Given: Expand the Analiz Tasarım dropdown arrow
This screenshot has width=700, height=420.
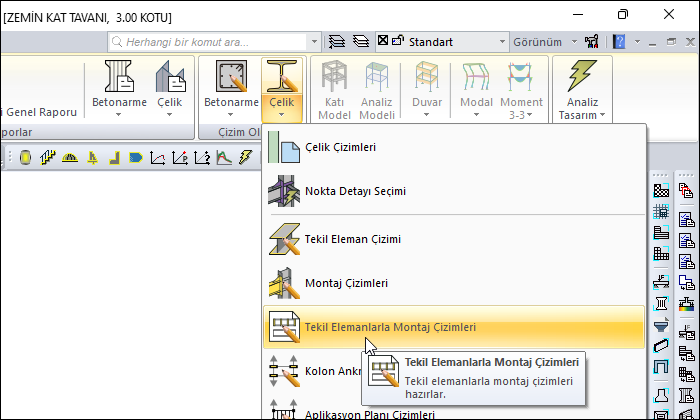Looking at the screenshot, I should point(602,115).
